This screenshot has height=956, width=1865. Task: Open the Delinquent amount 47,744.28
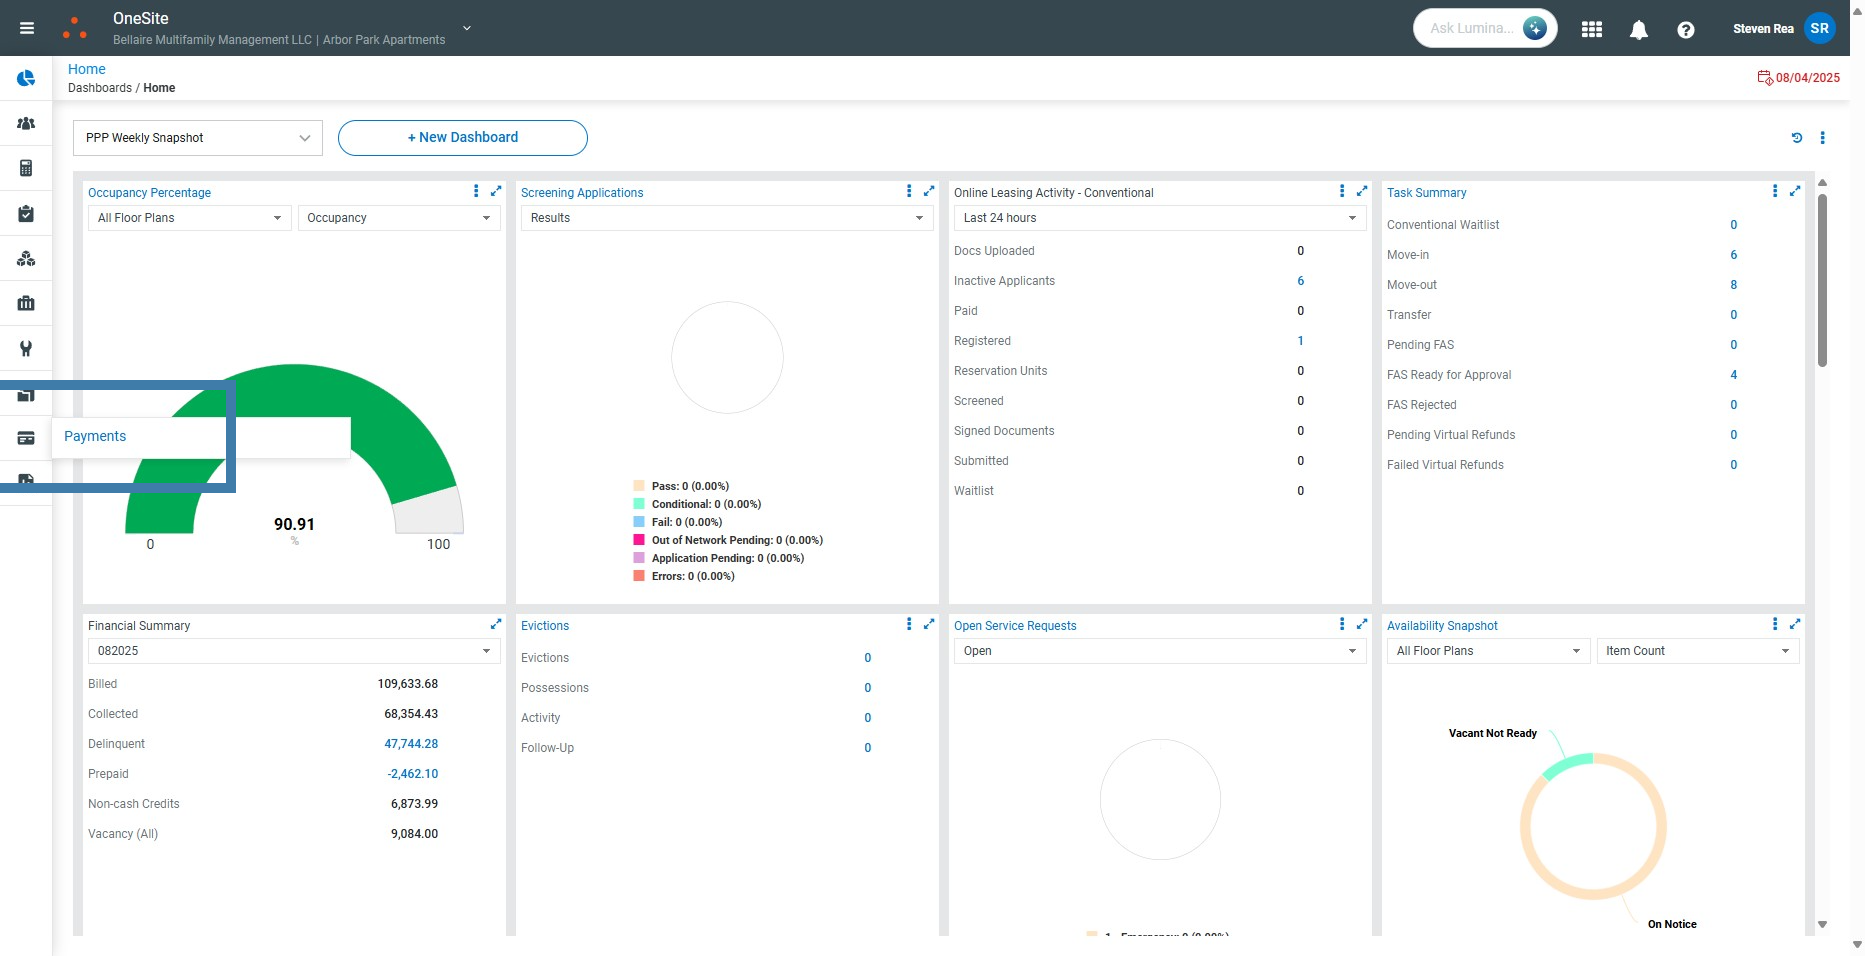(411, 744)
